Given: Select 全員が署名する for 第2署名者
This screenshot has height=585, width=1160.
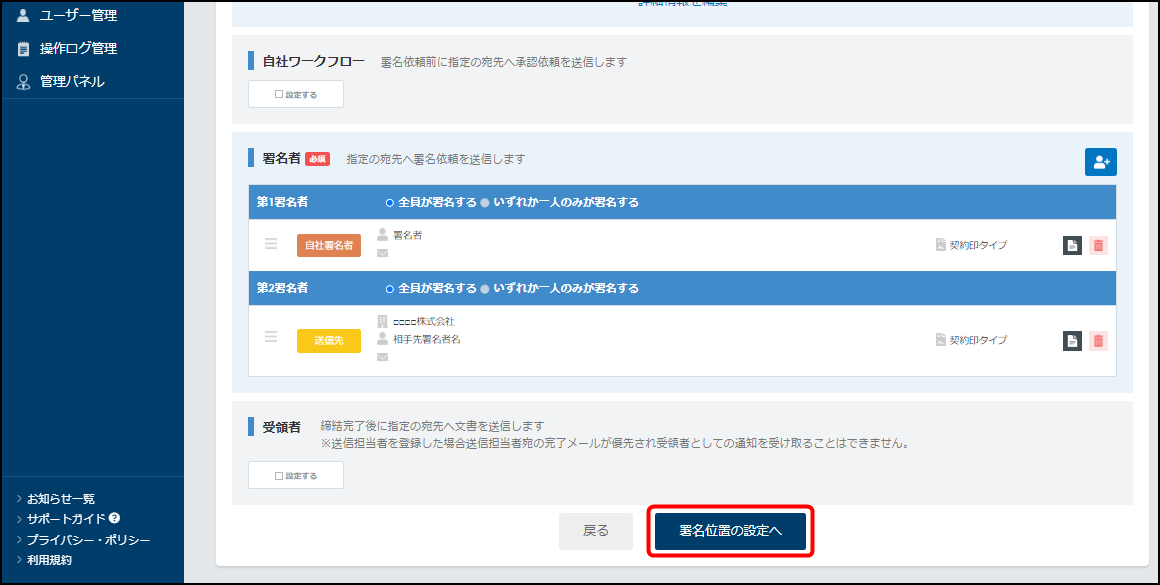Looking at the screenshot, I should 390,288.
